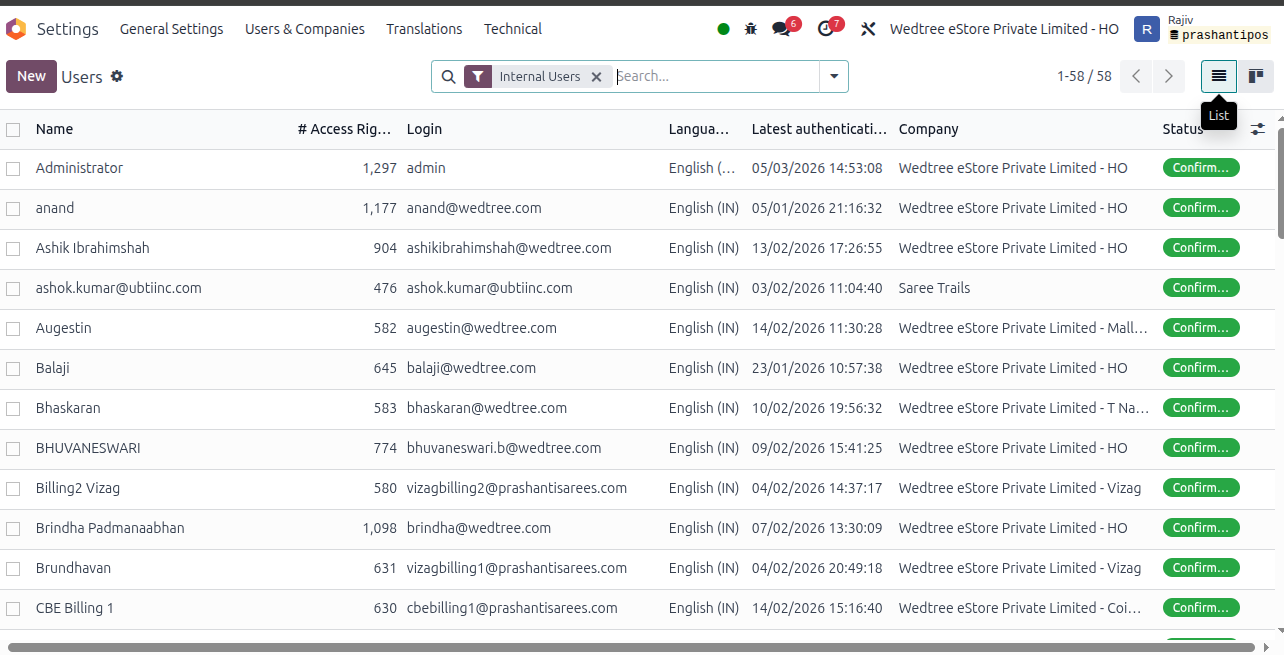Image resolution: width=1284 pixels, height=655 pixels.
Task: Open the conversations chat bubble icon
Action: [782, 29]
